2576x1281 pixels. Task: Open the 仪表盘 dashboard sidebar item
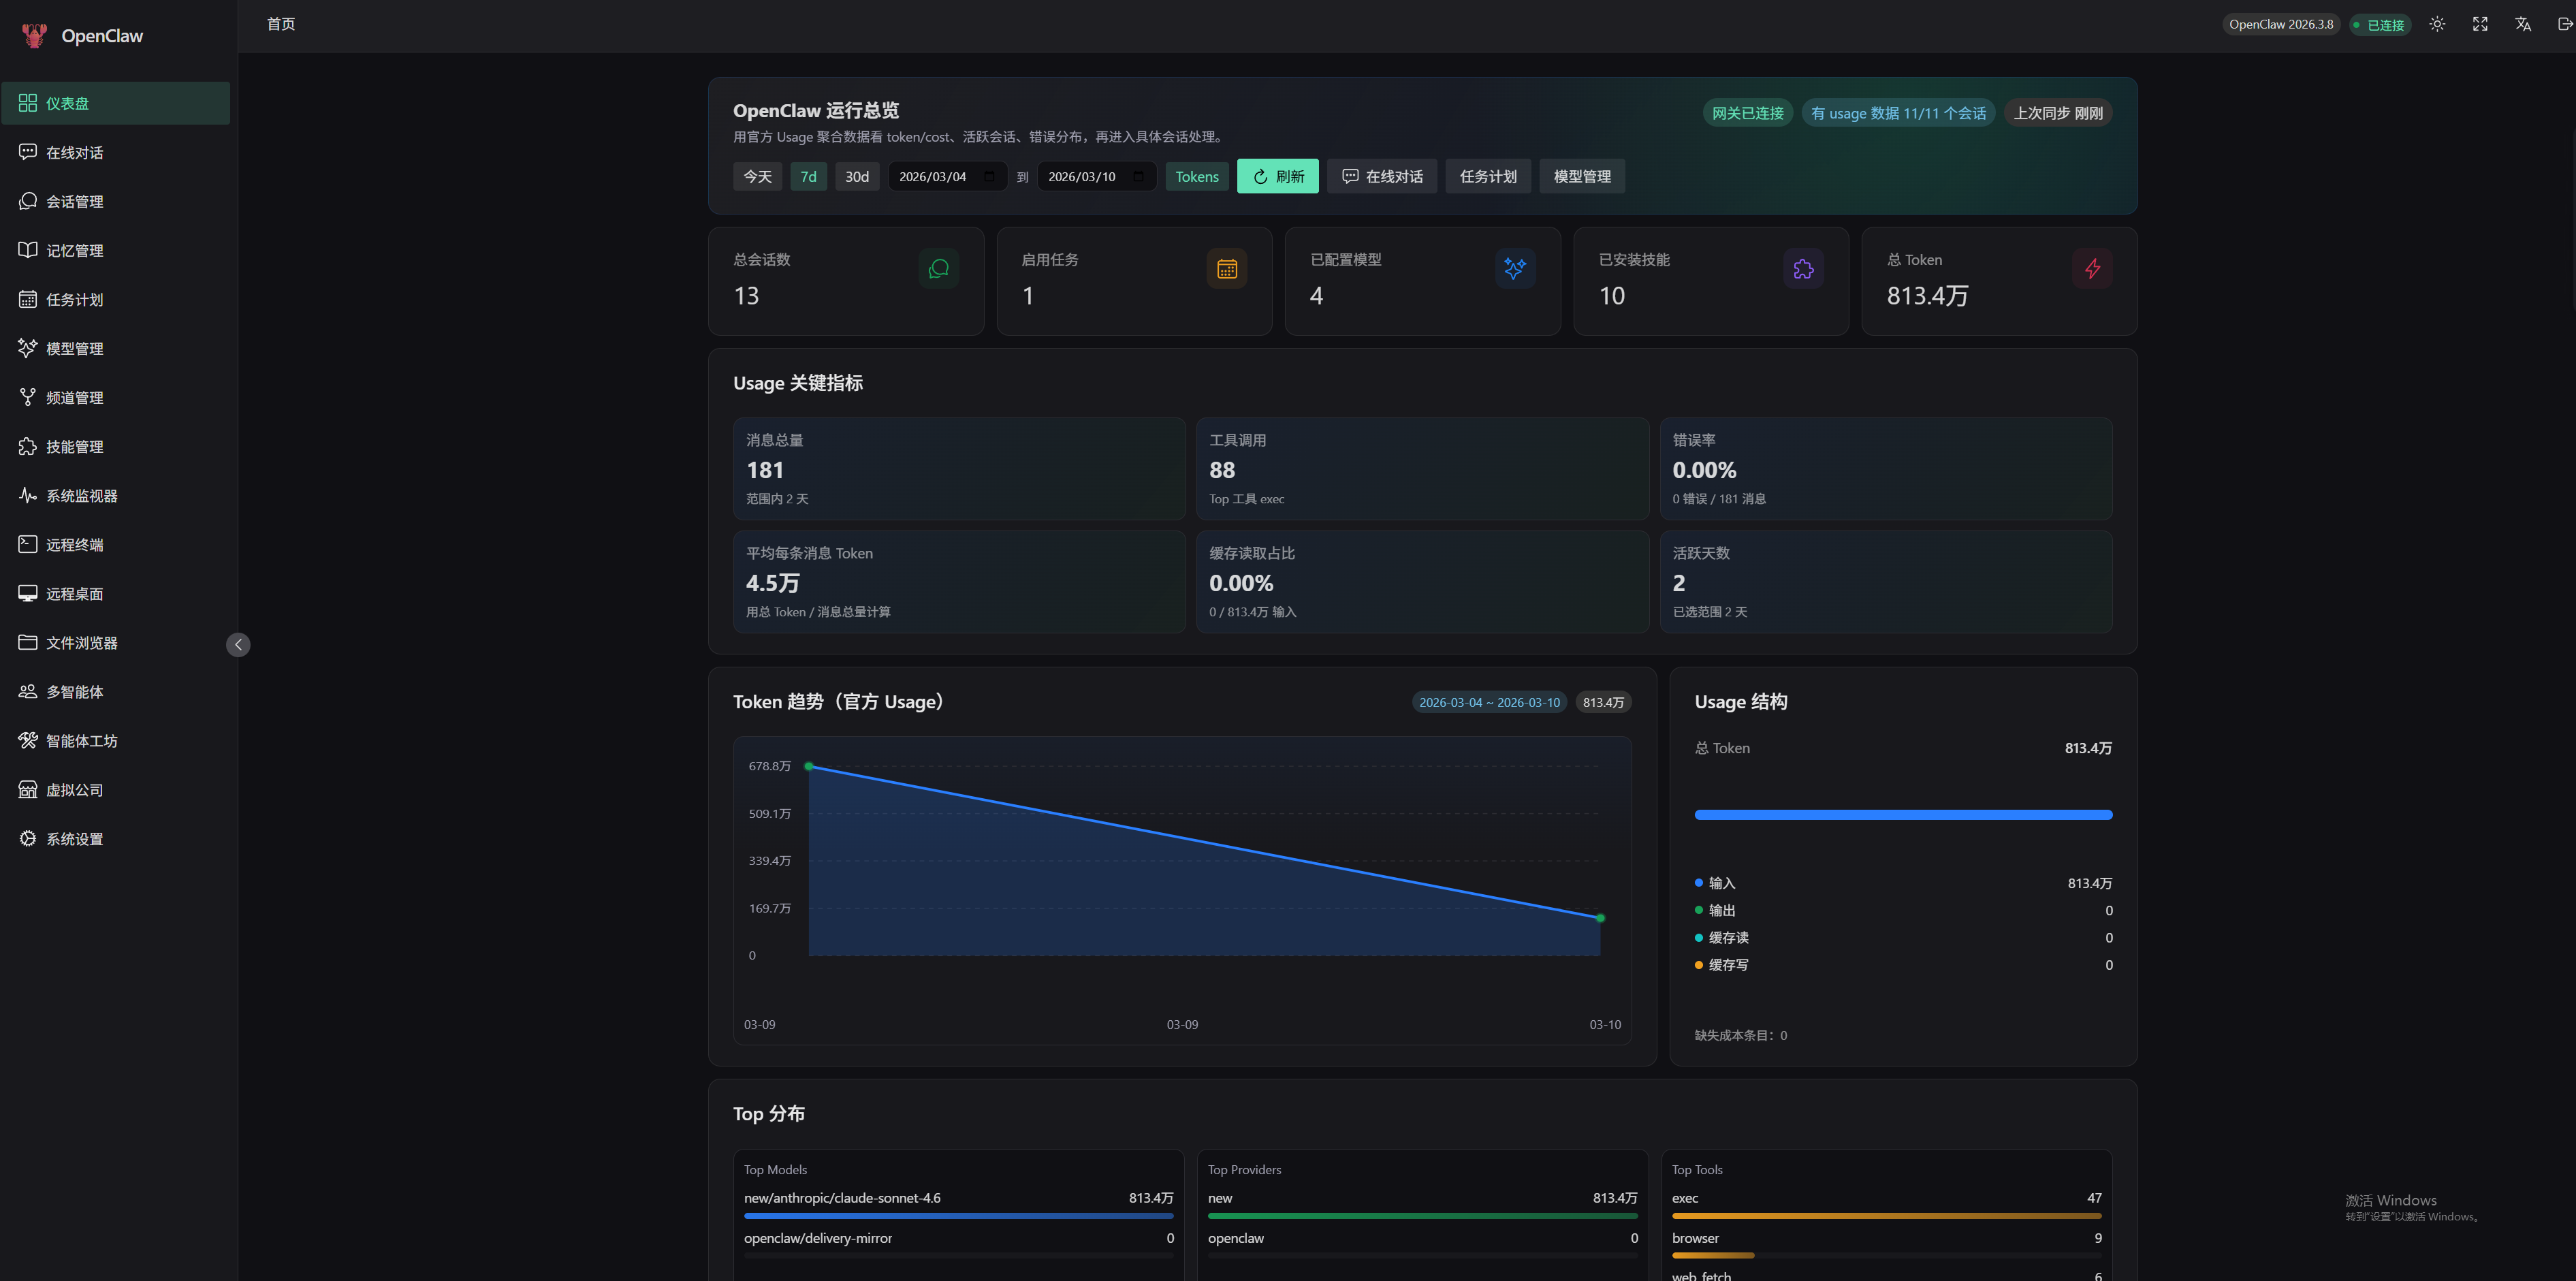(x=116, y=103)
